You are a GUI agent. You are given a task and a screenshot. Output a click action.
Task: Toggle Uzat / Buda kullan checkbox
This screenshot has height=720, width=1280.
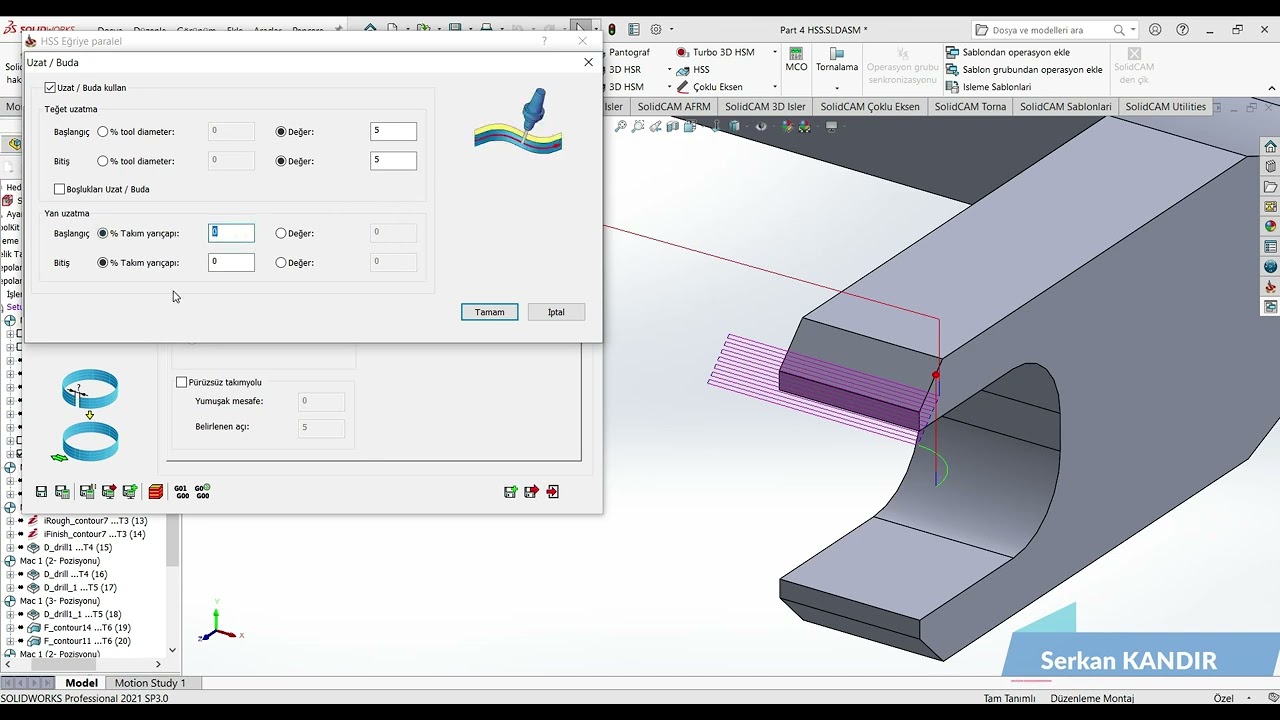pos(50,88)
